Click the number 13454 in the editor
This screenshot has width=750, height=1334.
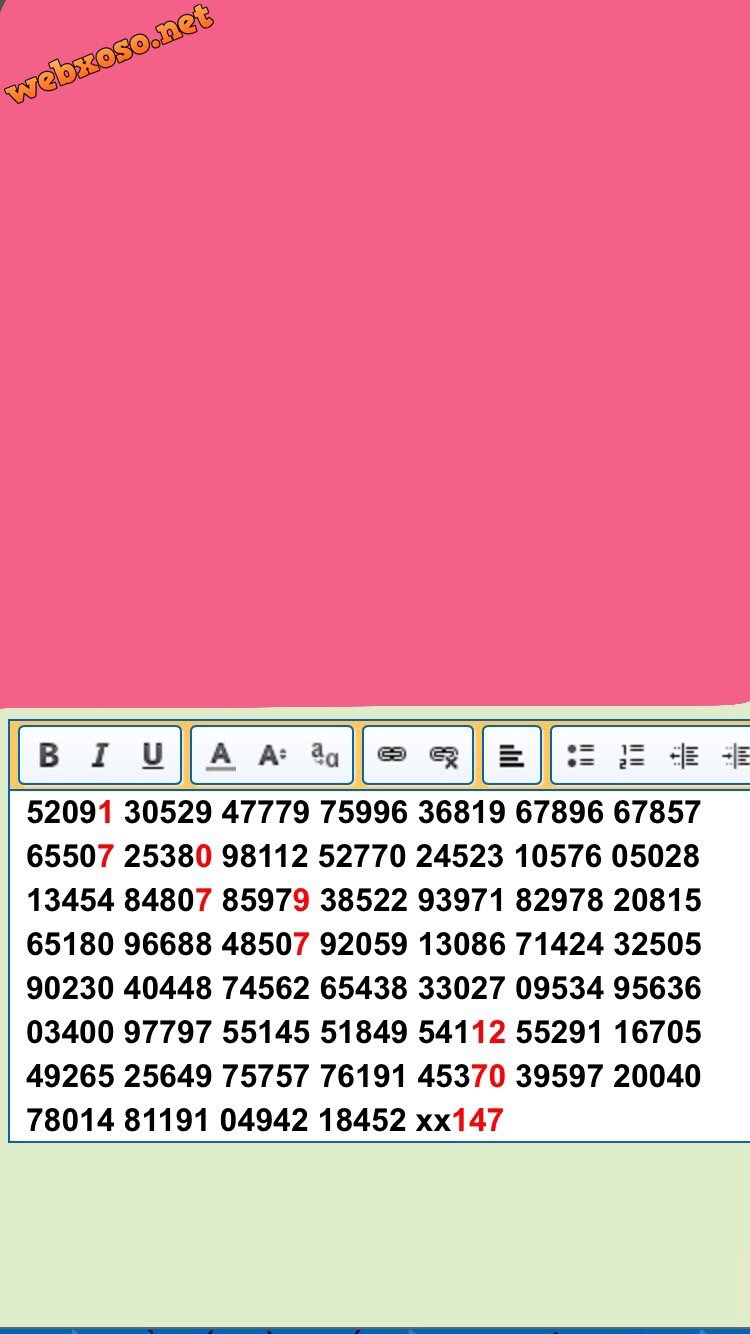[x=70, y=900]
